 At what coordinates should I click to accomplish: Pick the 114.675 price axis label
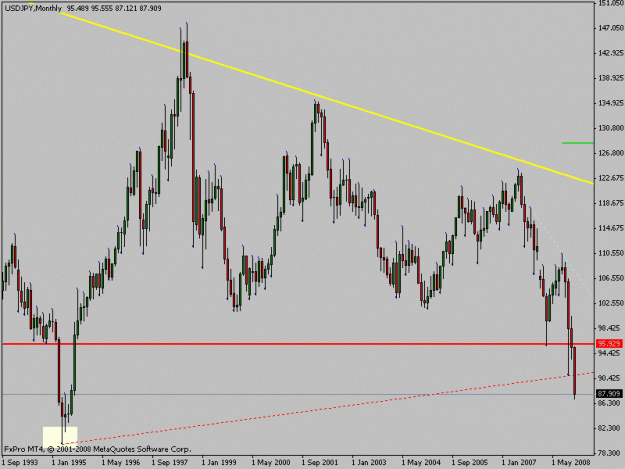(x=610, y=228)
